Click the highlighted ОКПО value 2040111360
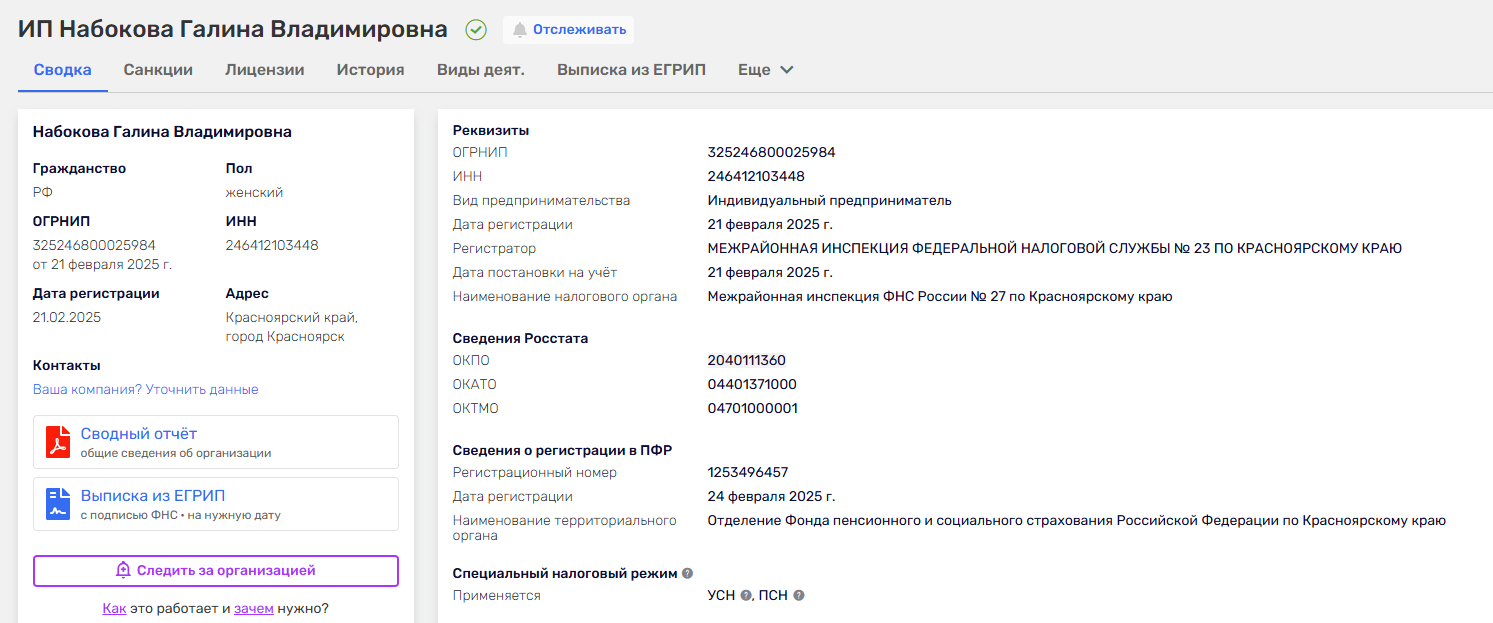Screen dimensions: 1493x623 pyautogui.click(x=746, y=361)
